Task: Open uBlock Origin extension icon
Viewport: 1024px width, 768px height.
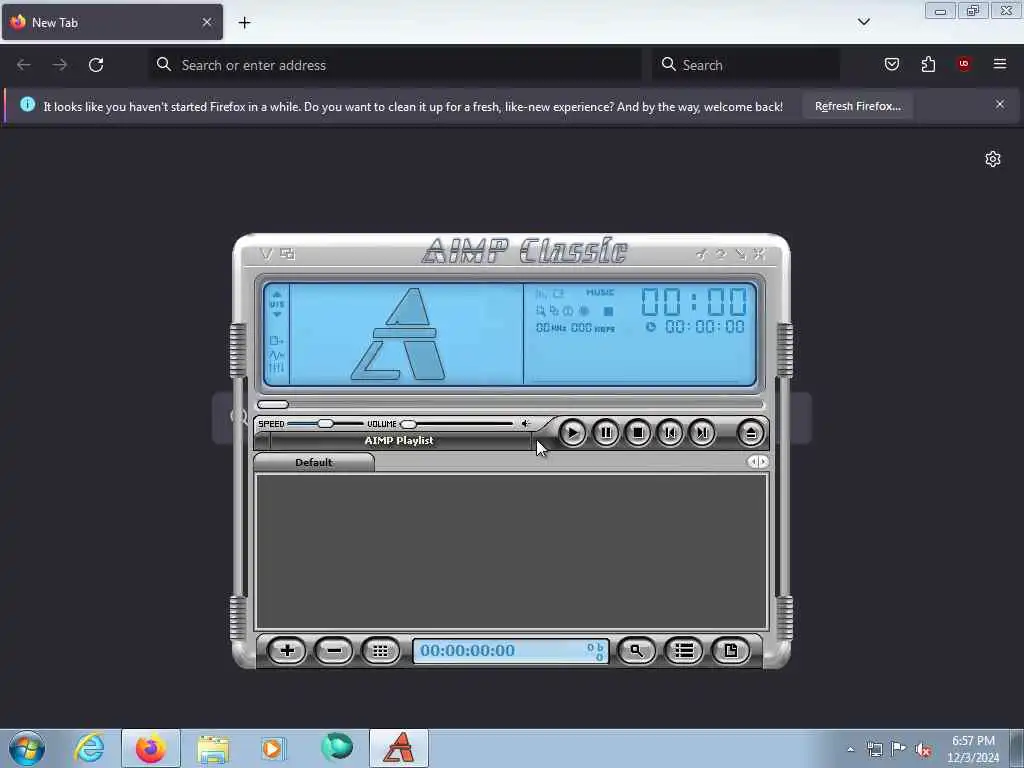Action: 964,64
